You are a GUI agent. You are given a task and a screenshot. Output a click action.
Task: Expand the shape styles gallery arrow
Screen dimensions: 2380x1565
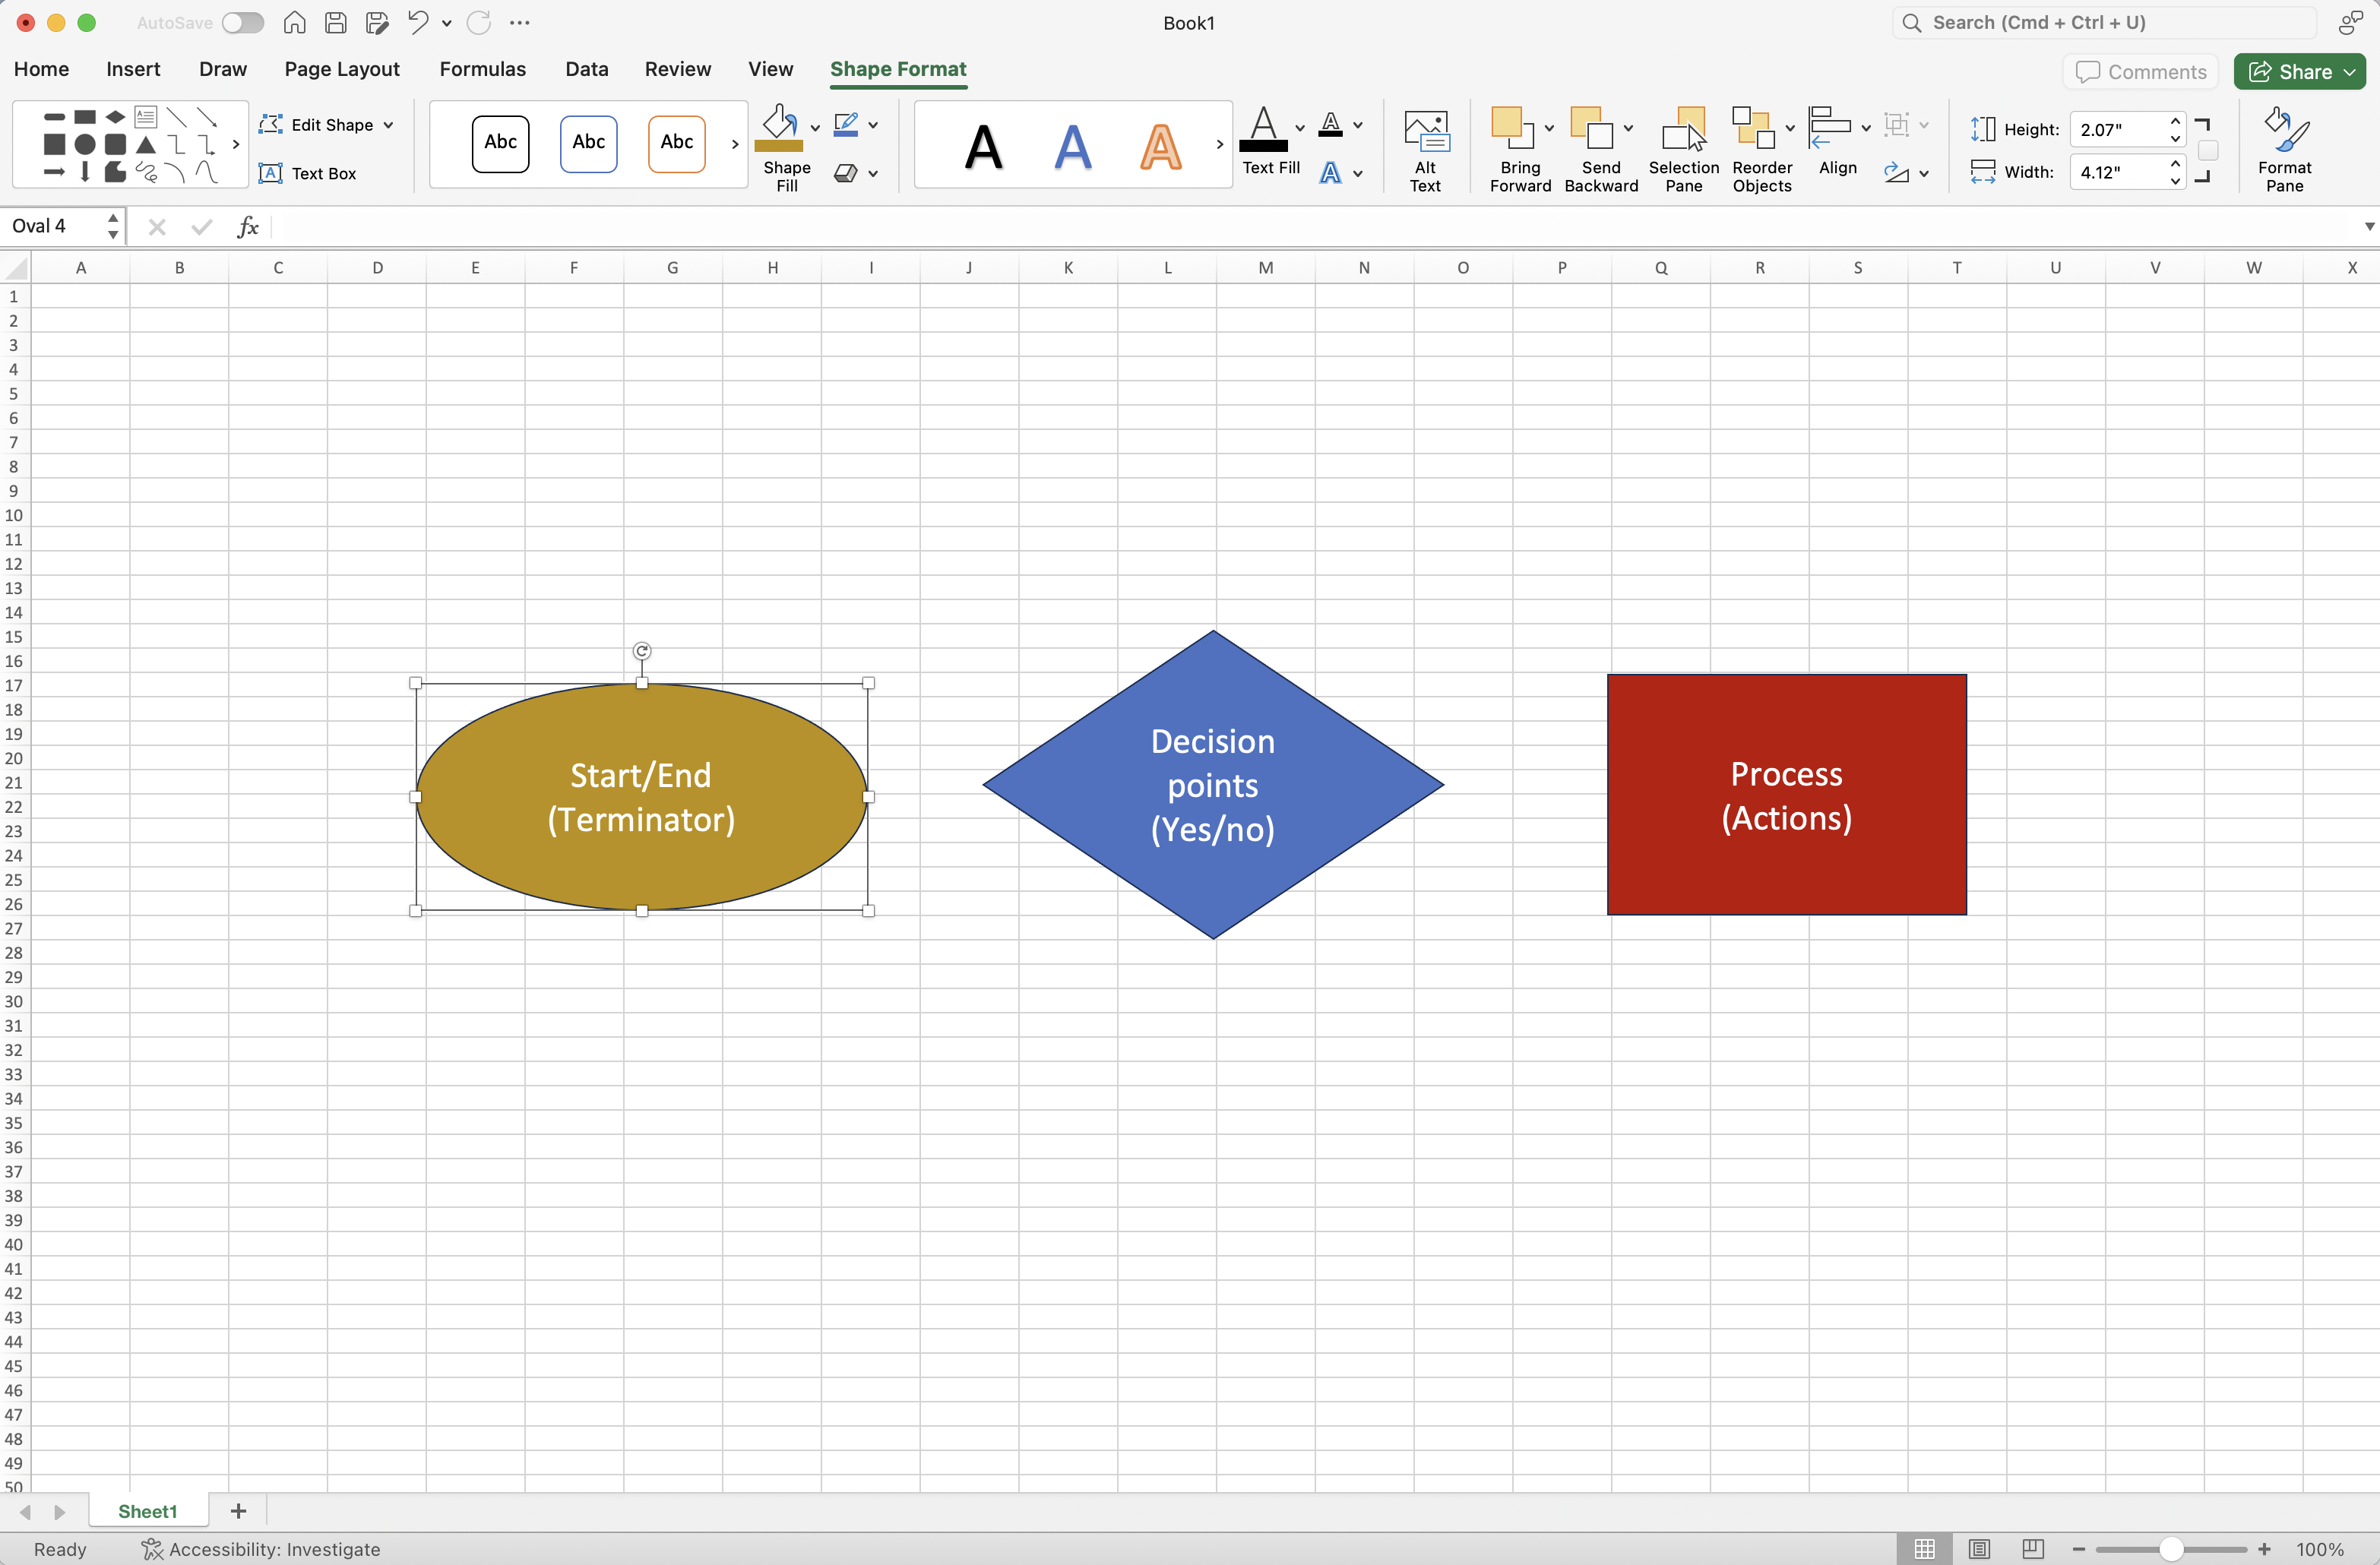tap(735, 145)
